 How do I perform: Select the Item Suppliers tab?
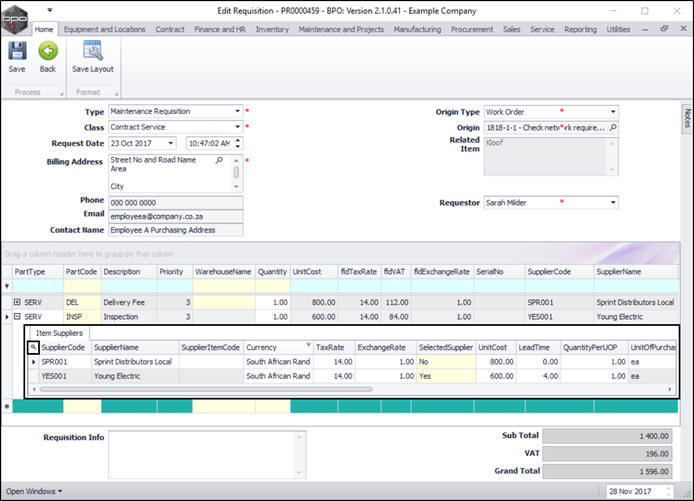coord(59,332)
